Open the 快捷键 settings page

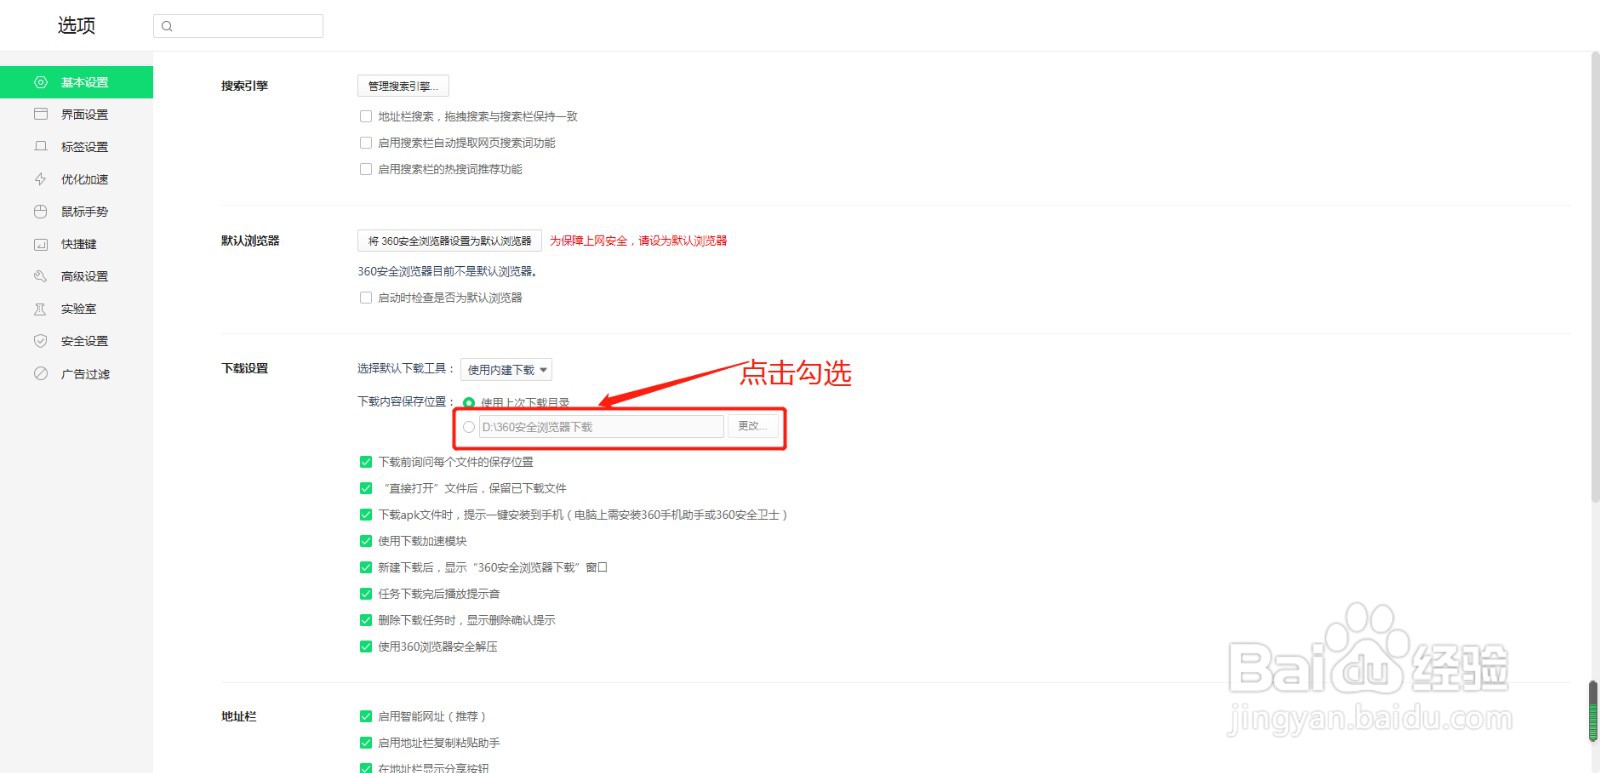(x=76, y=244)
